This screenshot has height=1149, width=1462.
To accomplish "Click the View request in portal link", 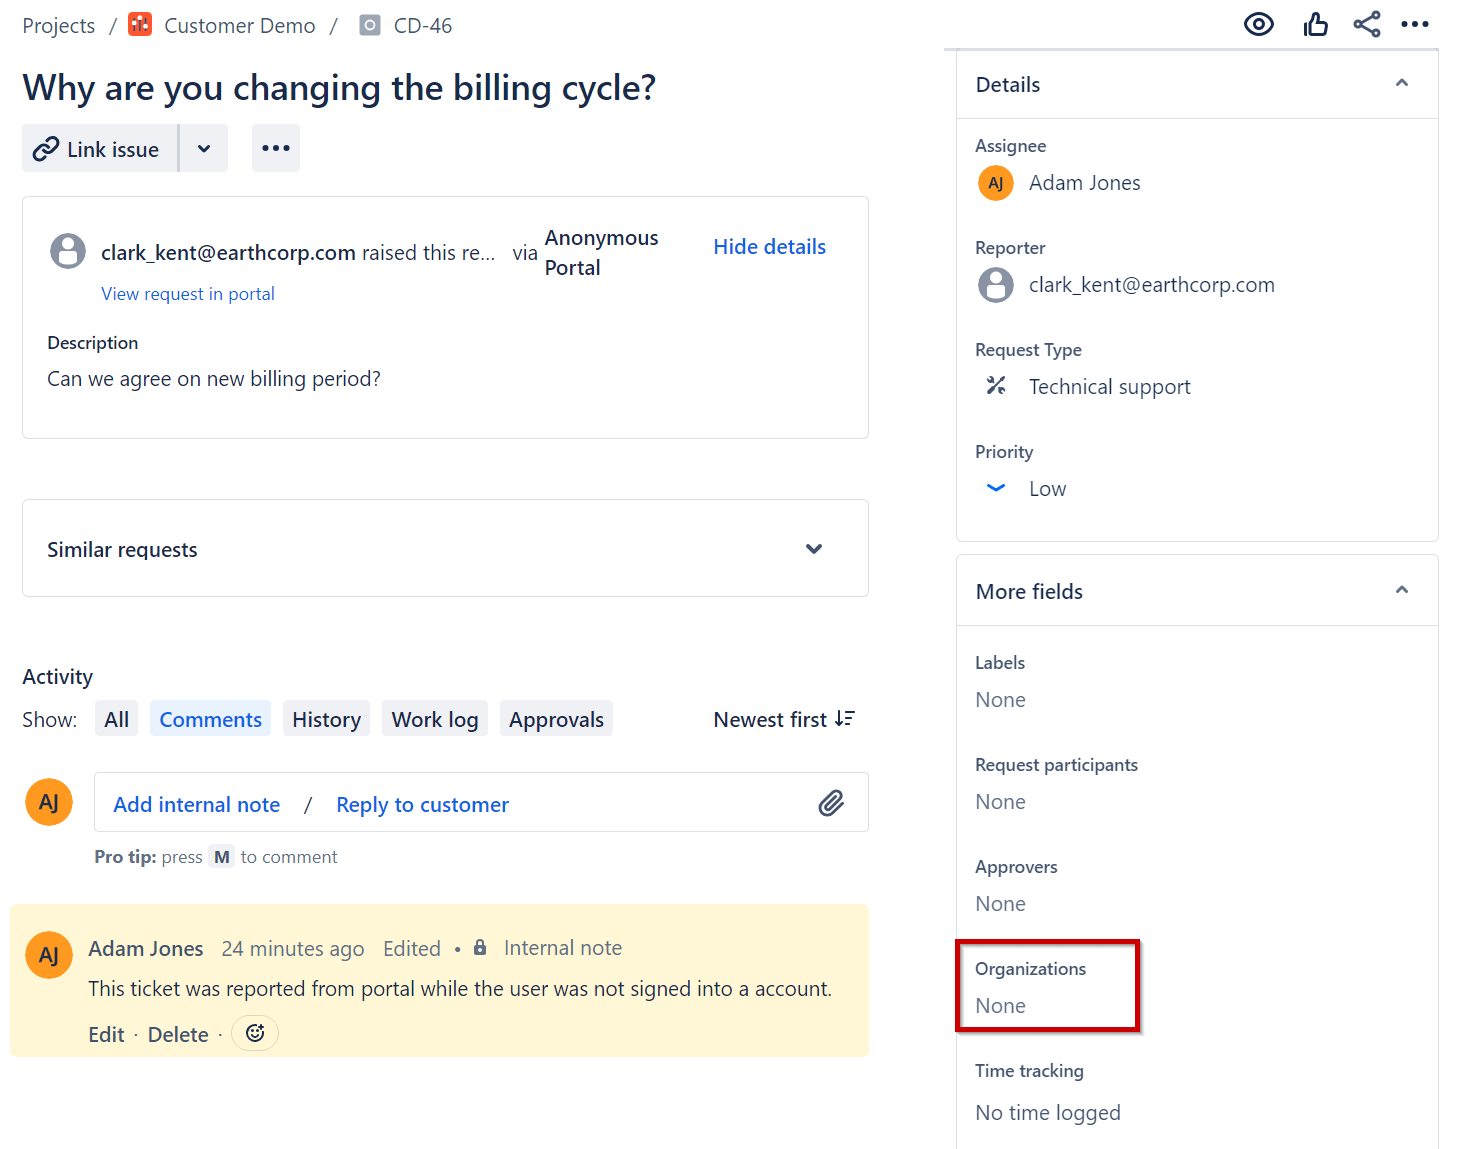I will 188,293.
